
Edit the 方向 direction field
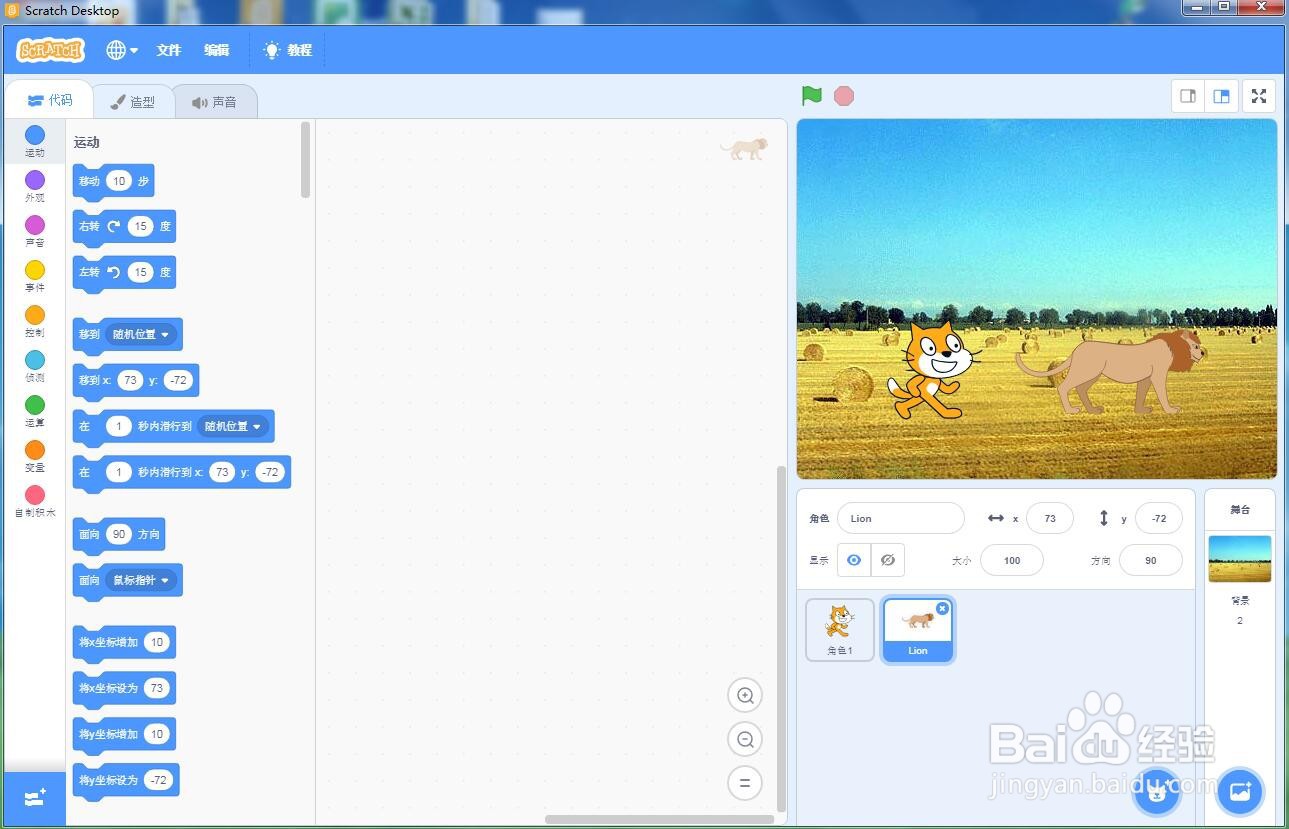click(1151, 560)
